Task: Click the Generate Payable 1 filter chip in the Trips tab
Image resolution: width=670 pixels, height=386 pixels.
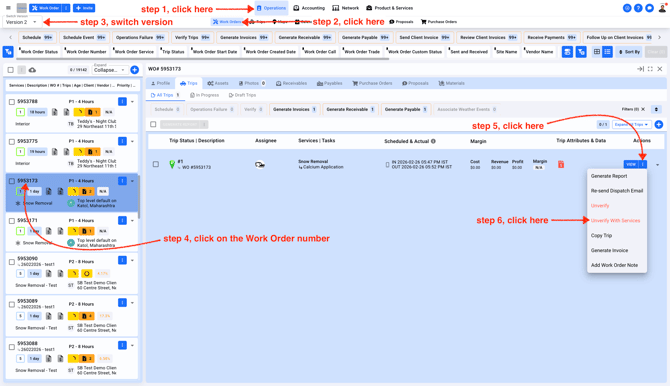Action: (x=406, y=109)
